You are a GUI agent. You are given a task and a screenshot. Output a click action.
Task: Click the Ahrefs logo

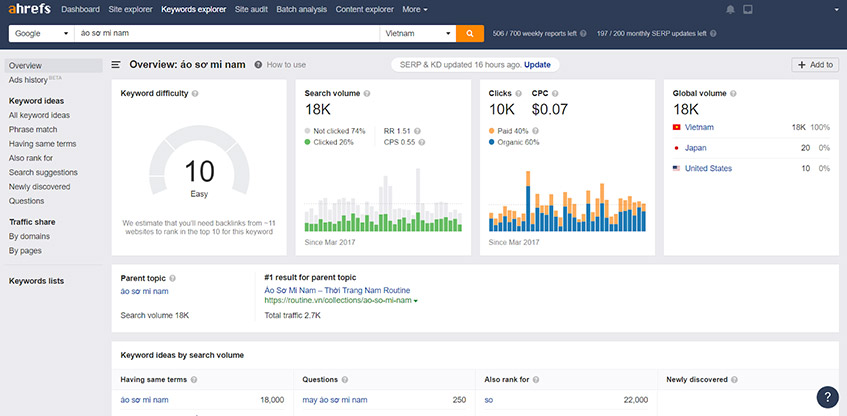29,9
